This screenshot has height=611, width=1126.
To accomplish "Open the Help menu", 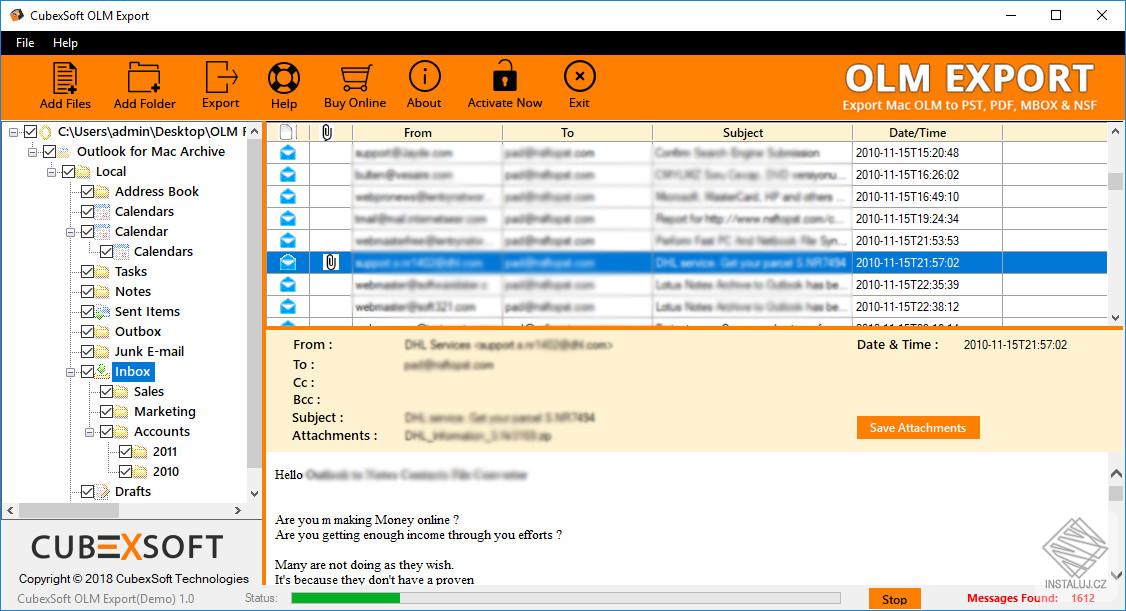I will [x=66, y=43].
